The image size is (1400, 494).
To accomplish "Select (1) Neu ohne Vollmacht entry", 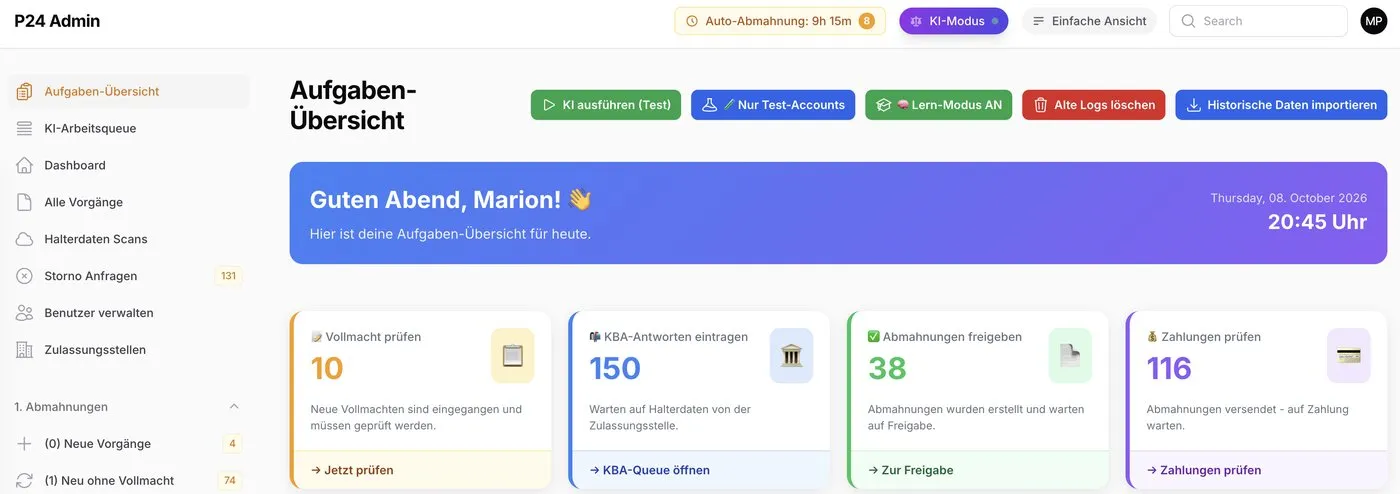I will [128, 481].
